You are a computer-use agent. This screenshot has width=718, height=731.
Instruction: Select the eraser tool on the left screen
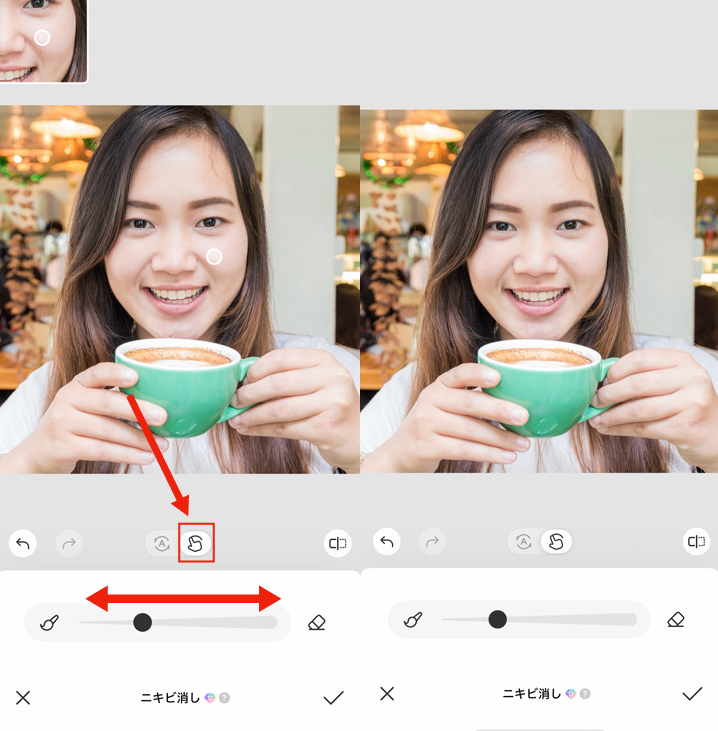(x=317, y=622)
